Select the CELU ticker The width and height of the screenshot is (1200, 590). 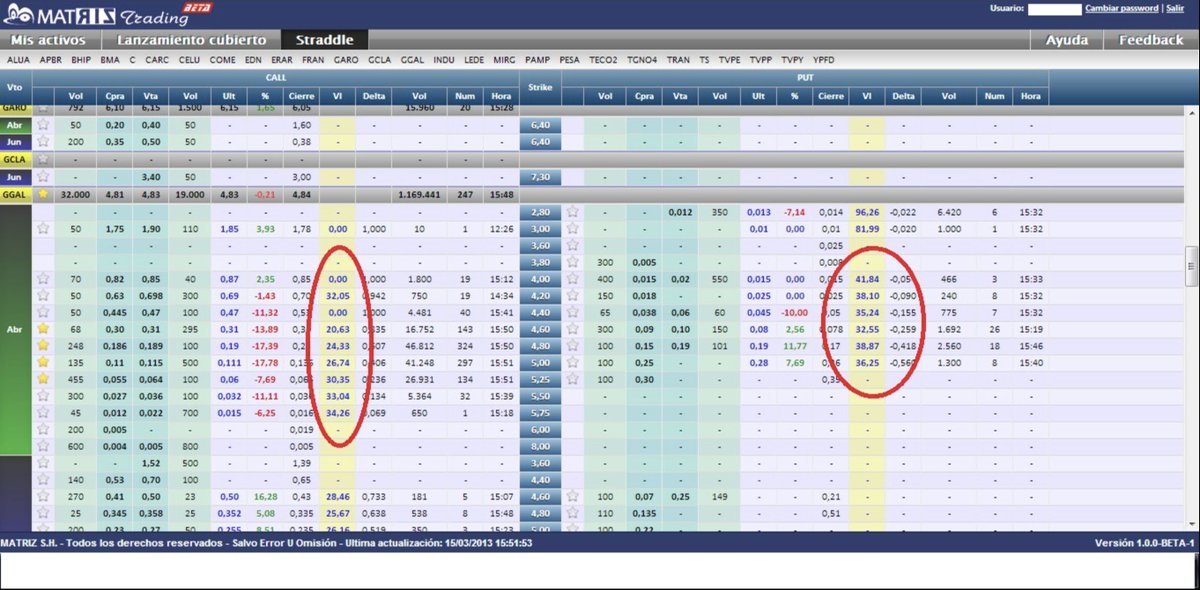coord(189,60)
